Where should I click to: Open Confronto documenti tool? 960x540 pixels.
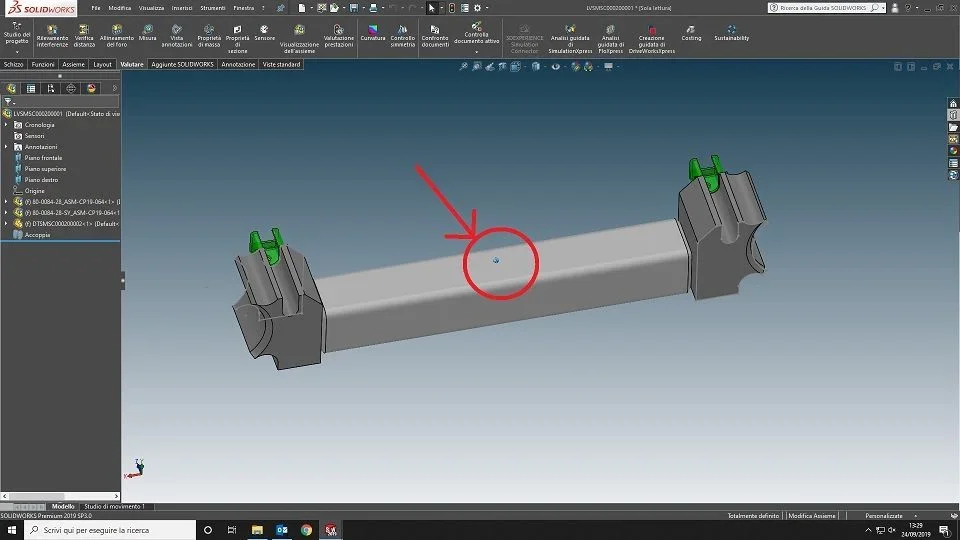[435, 36]
